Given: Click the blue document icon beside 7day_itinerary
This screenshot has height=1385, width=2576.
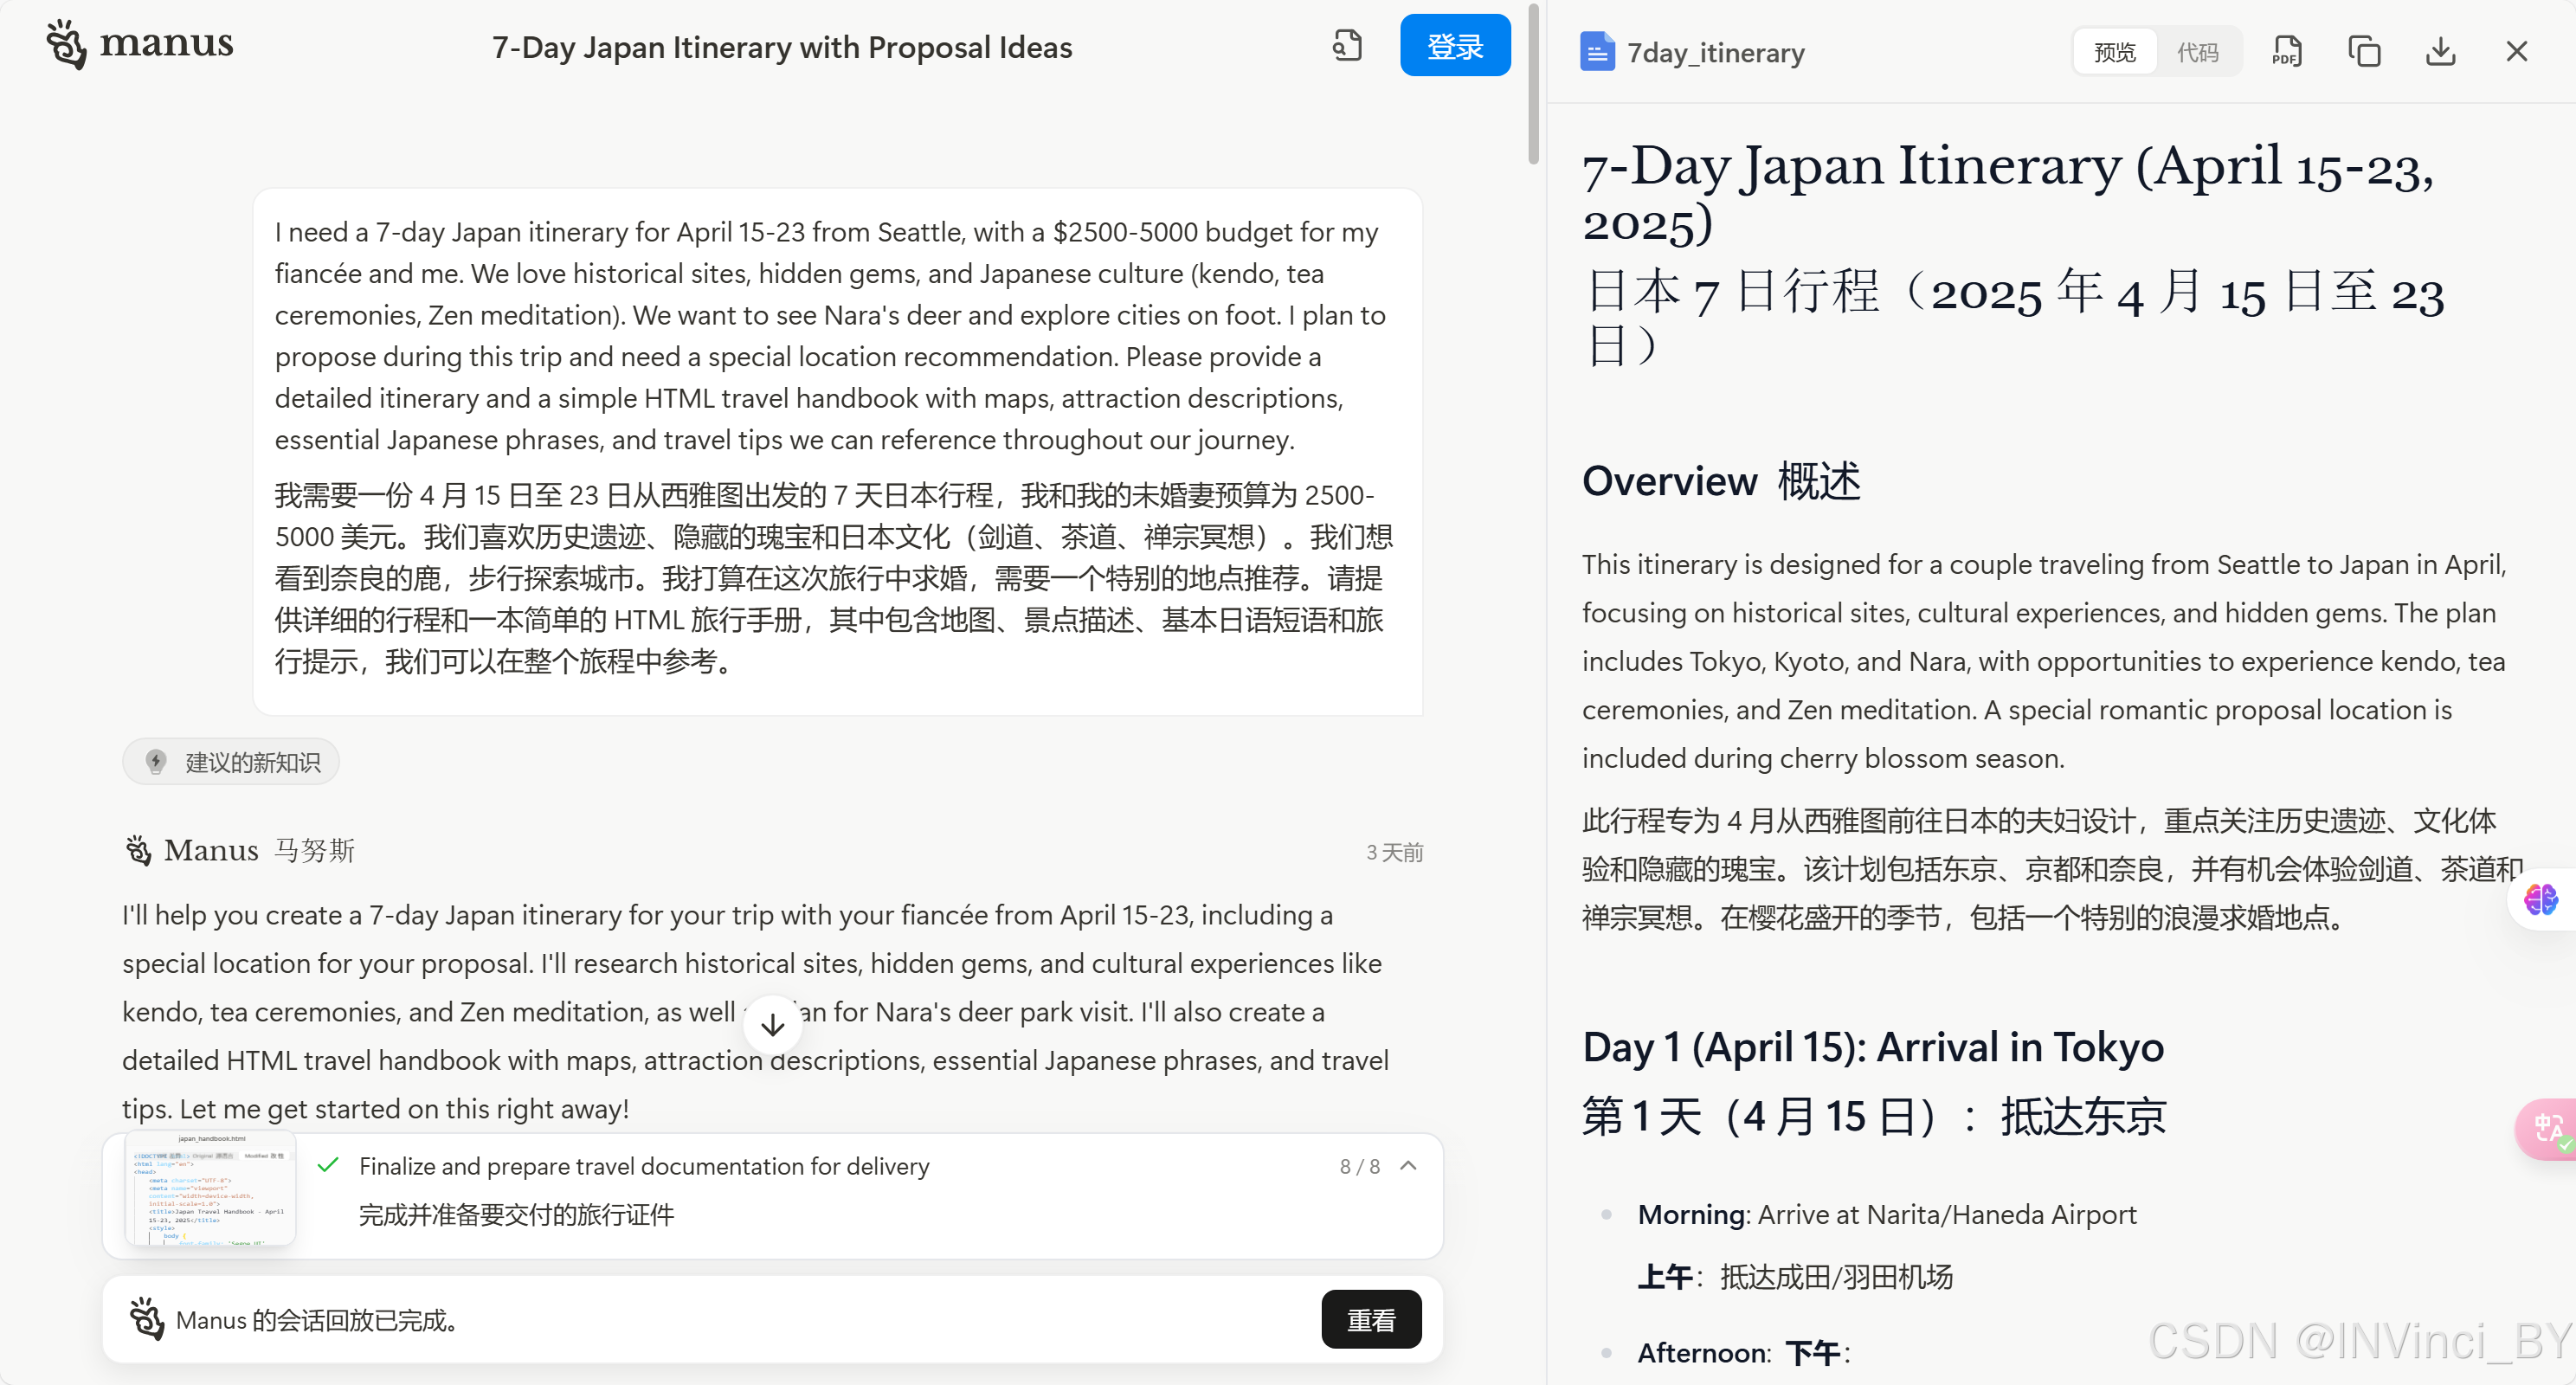Looking at the screenshot, I should pos(1596,52).
